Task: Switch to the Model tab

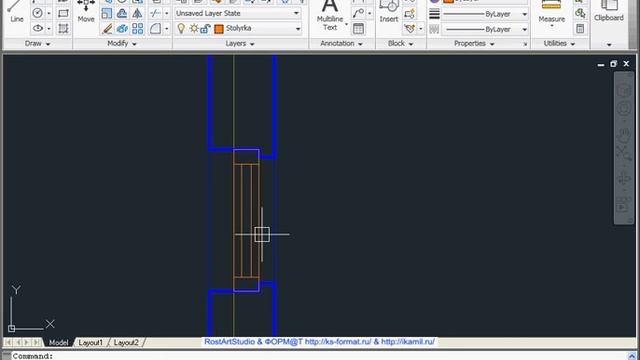Action: [58, 342]
